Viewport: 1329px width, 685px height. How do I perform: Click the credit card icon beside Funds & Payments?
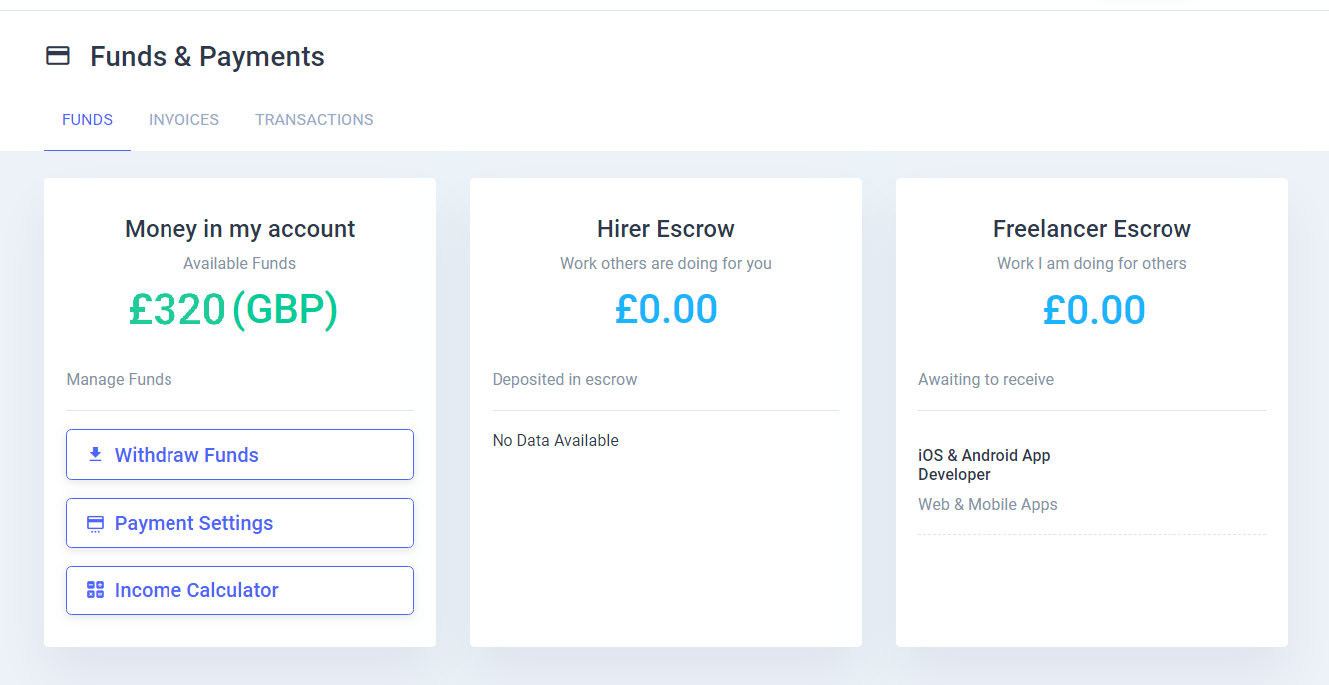pyautogui.click(x=58, y=56)
